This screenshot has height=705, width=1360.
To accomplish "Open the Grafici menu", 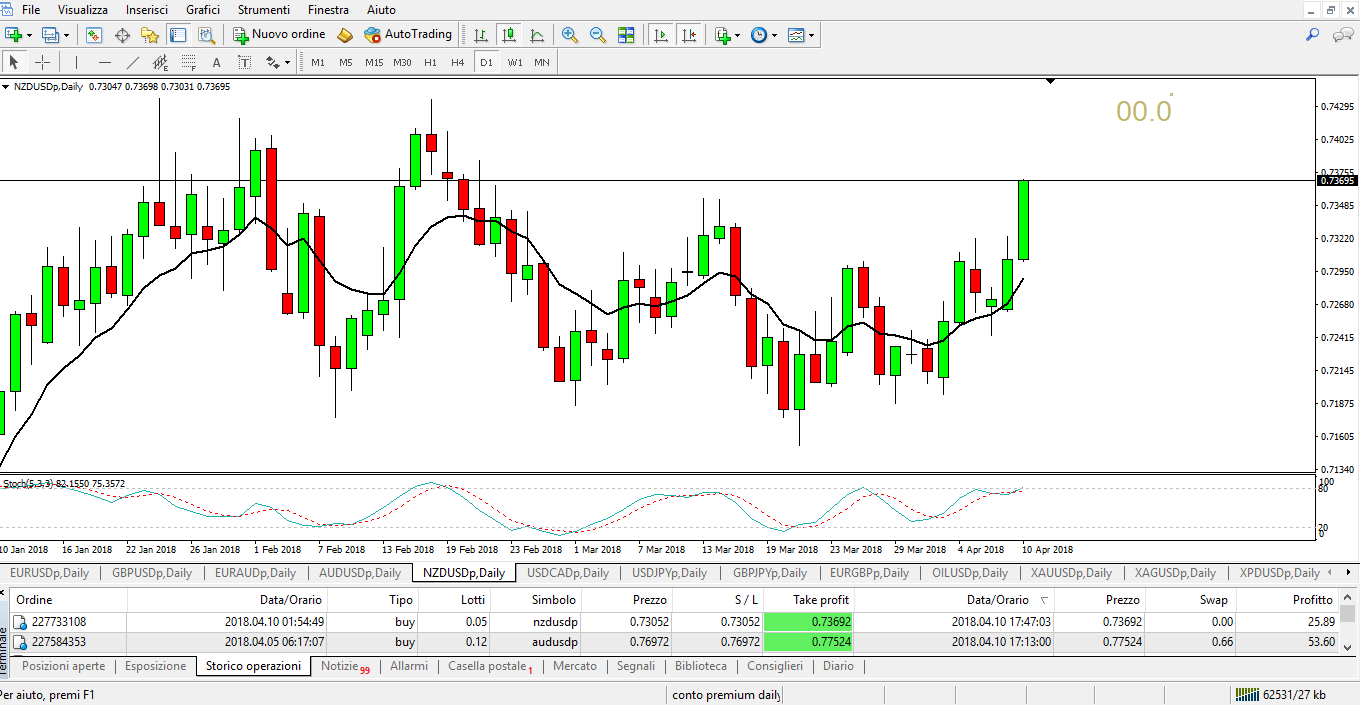I will (x=203, y=9).
